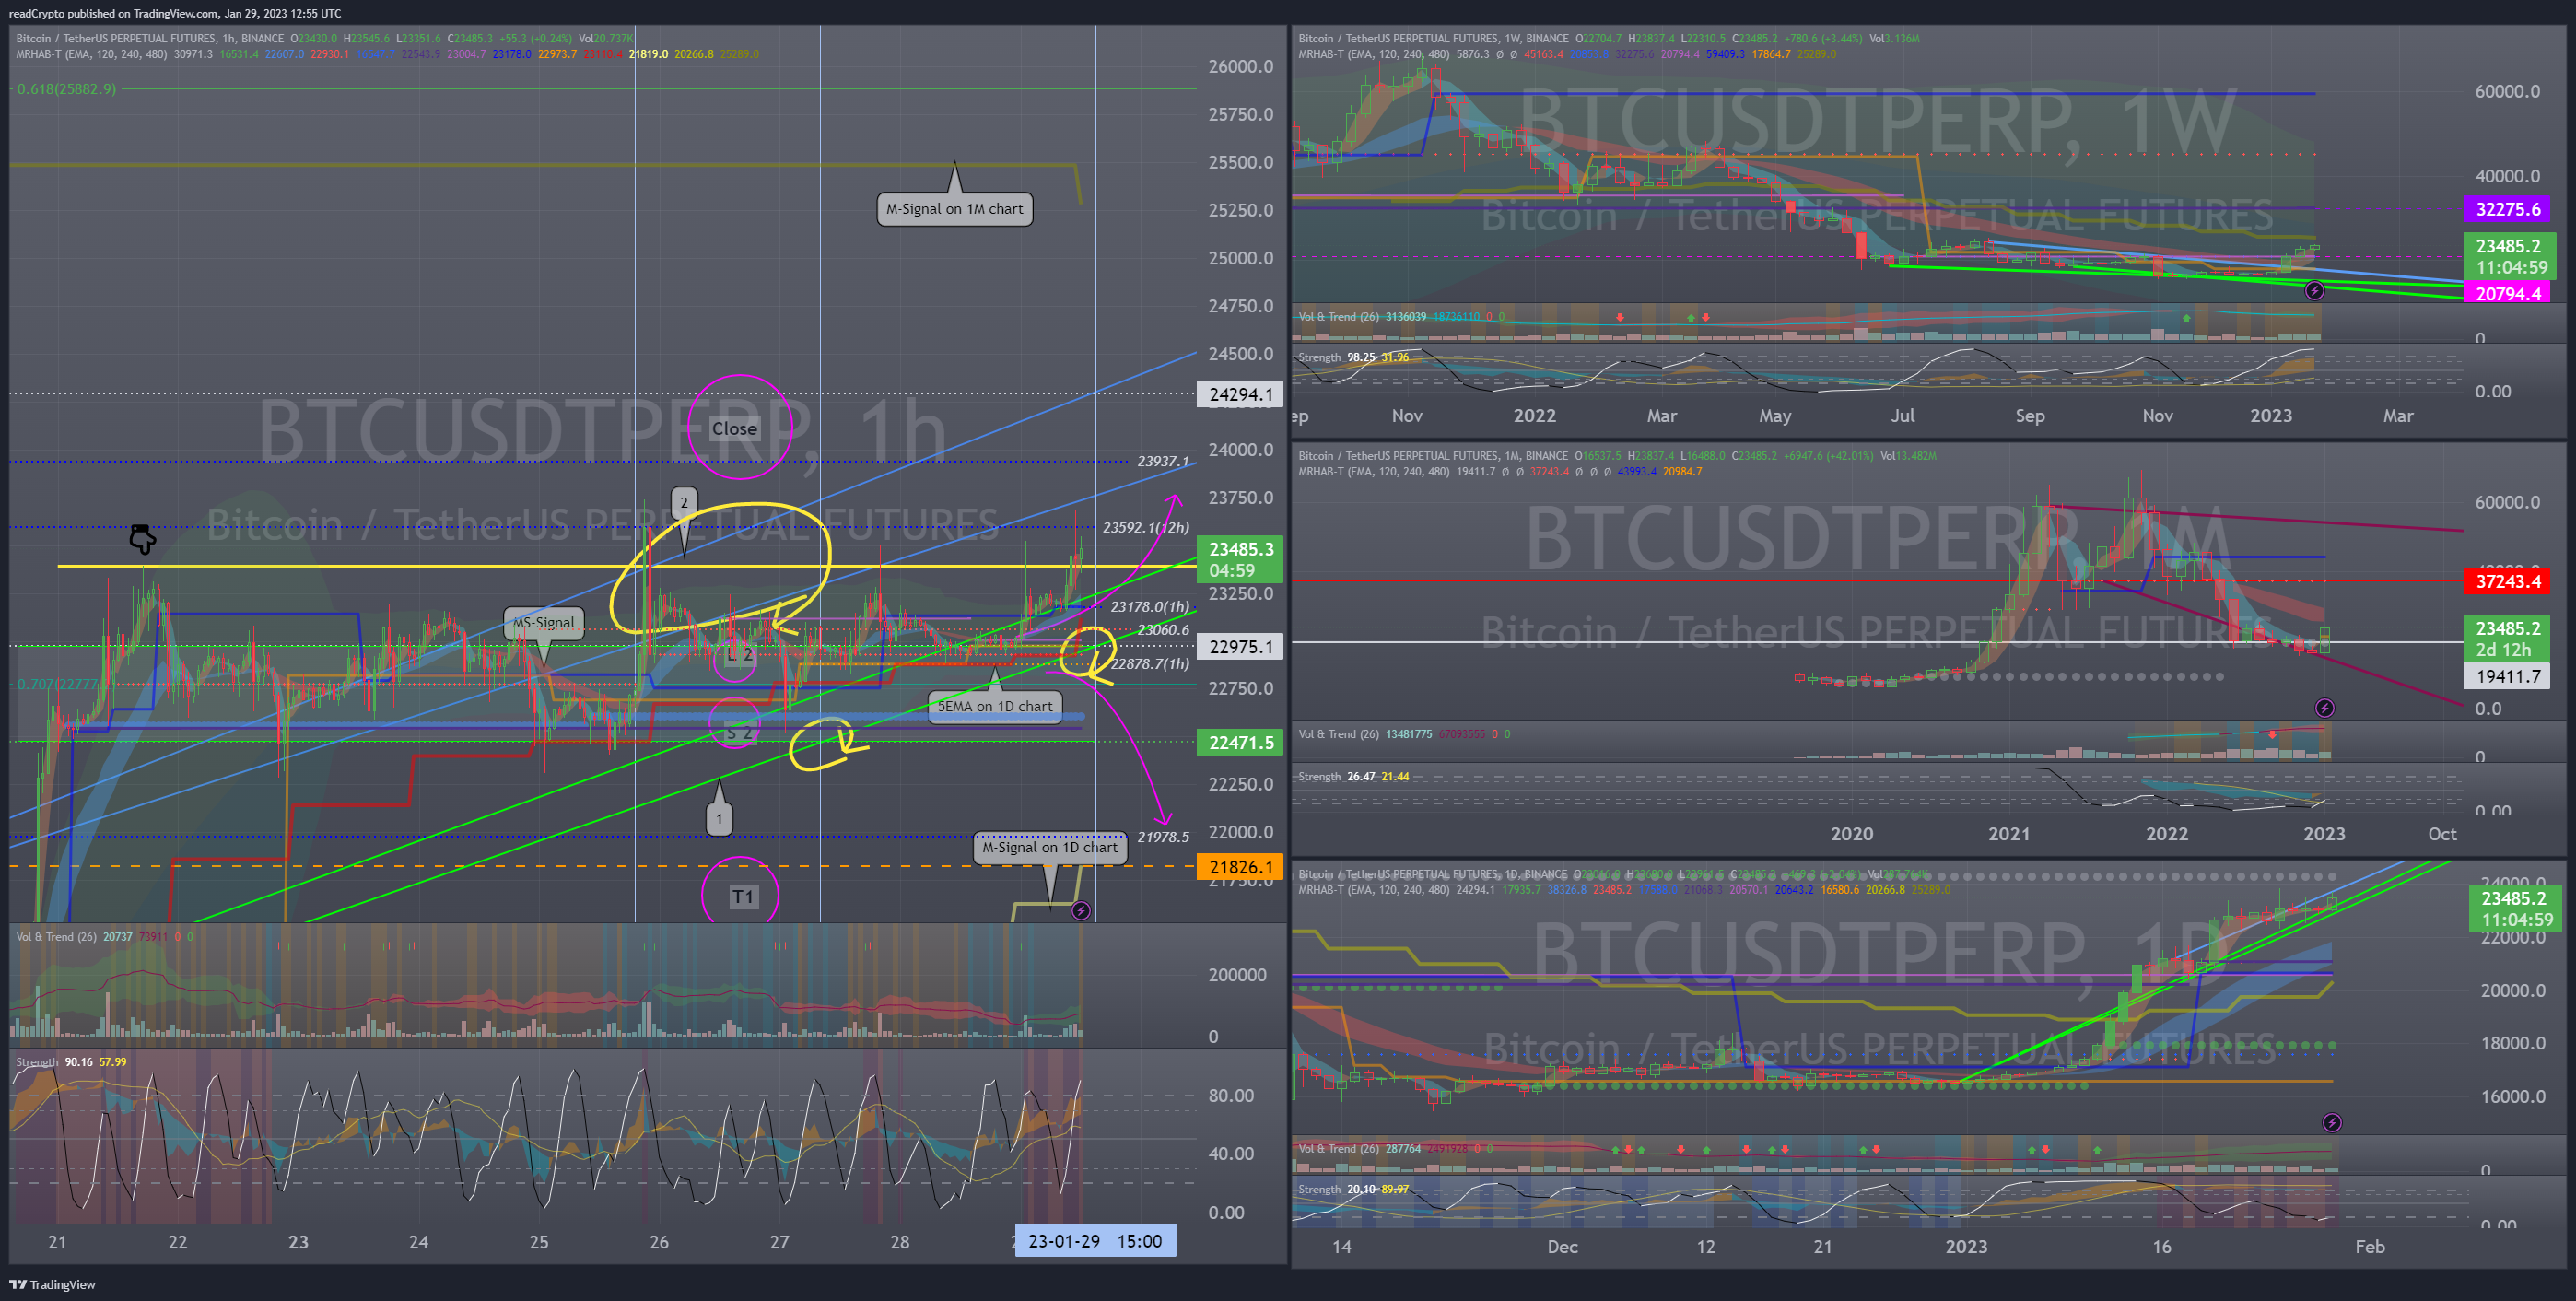The width and height of the screenshot is (2576, 1301).
Task: Select the 'M-Signal on 1D chart' callout
Action: click(x=1050, y=847)
